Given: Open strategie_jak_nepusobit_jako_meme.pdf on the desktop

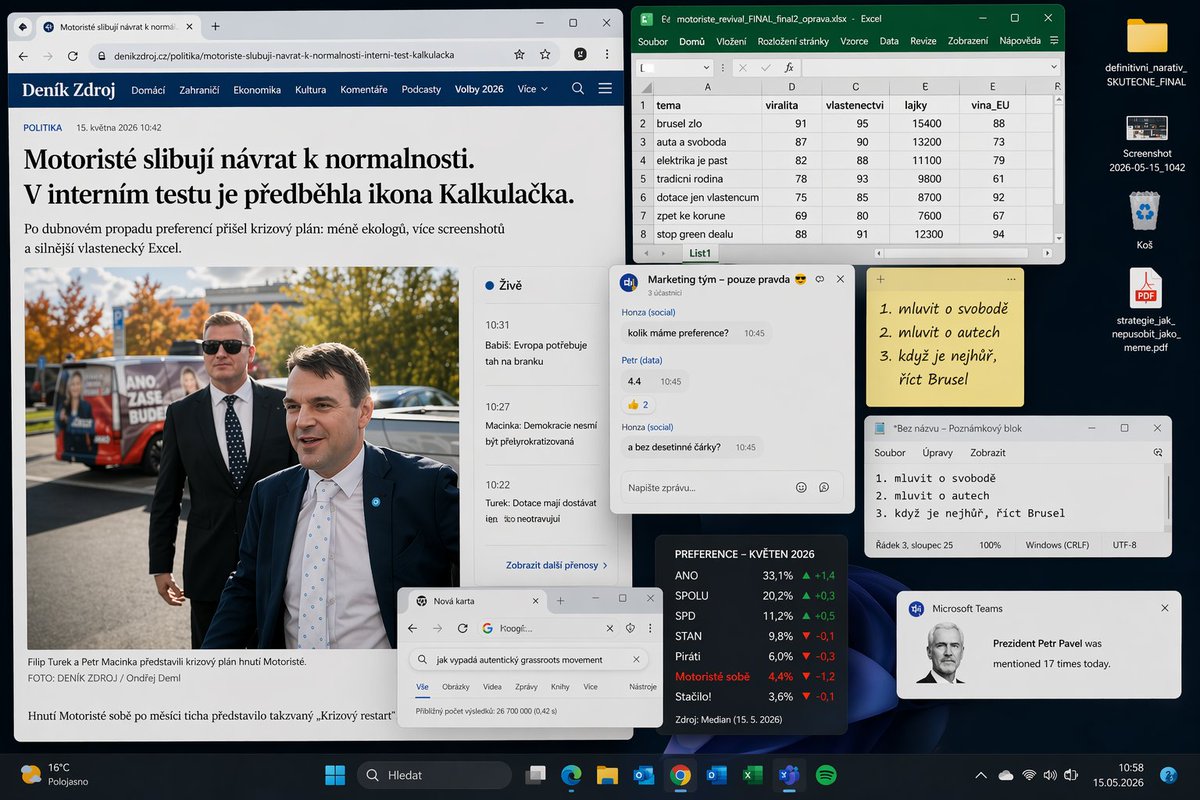Looking at the screenshot, I should [x=1145, y=311].
